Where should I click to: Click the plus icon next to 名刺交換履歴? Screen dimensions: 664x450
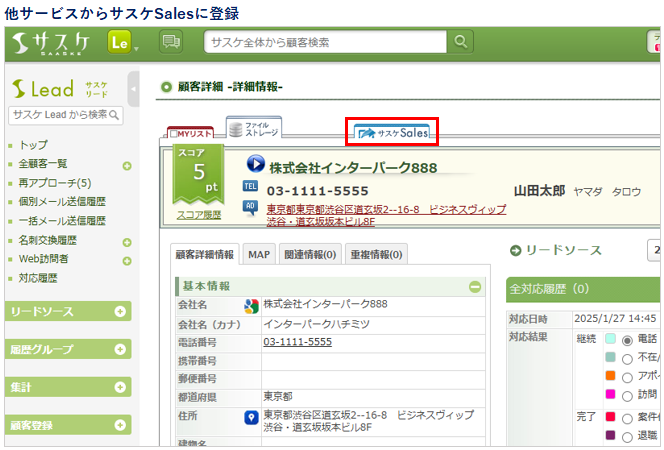tap(127, 242)
